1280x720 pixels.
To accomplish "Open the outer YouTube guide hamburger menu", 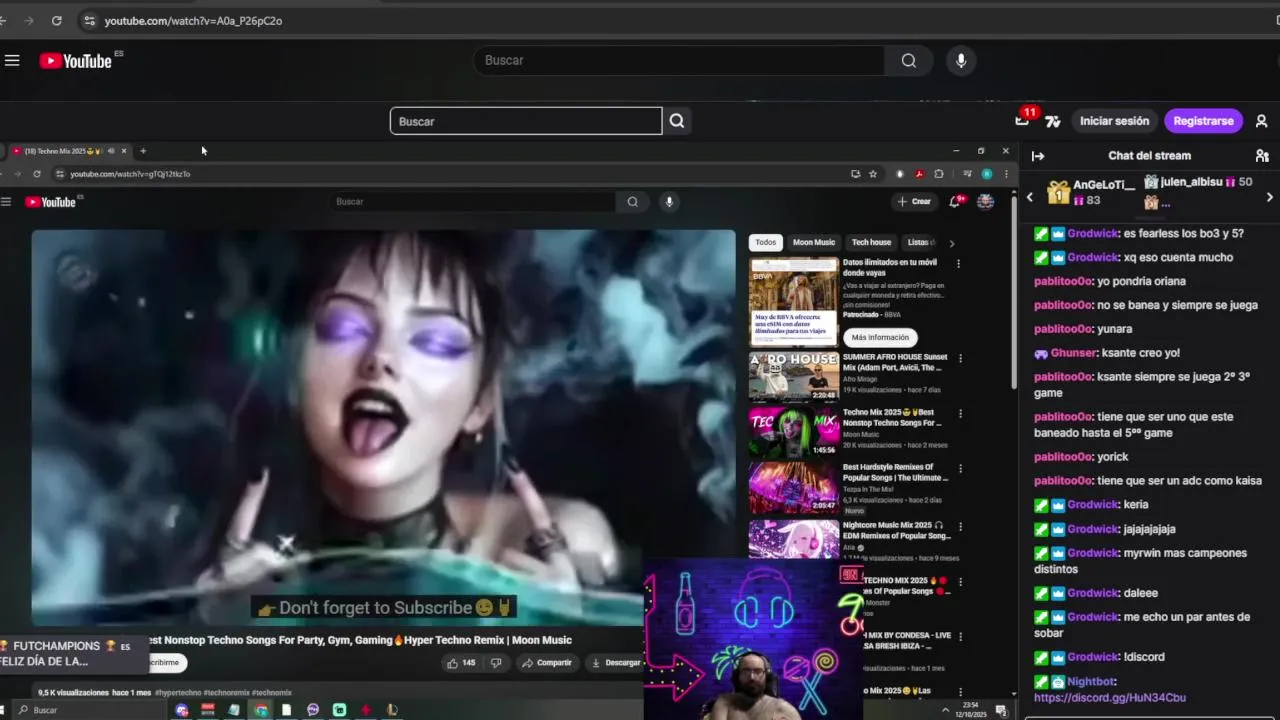I will (12, 61).
